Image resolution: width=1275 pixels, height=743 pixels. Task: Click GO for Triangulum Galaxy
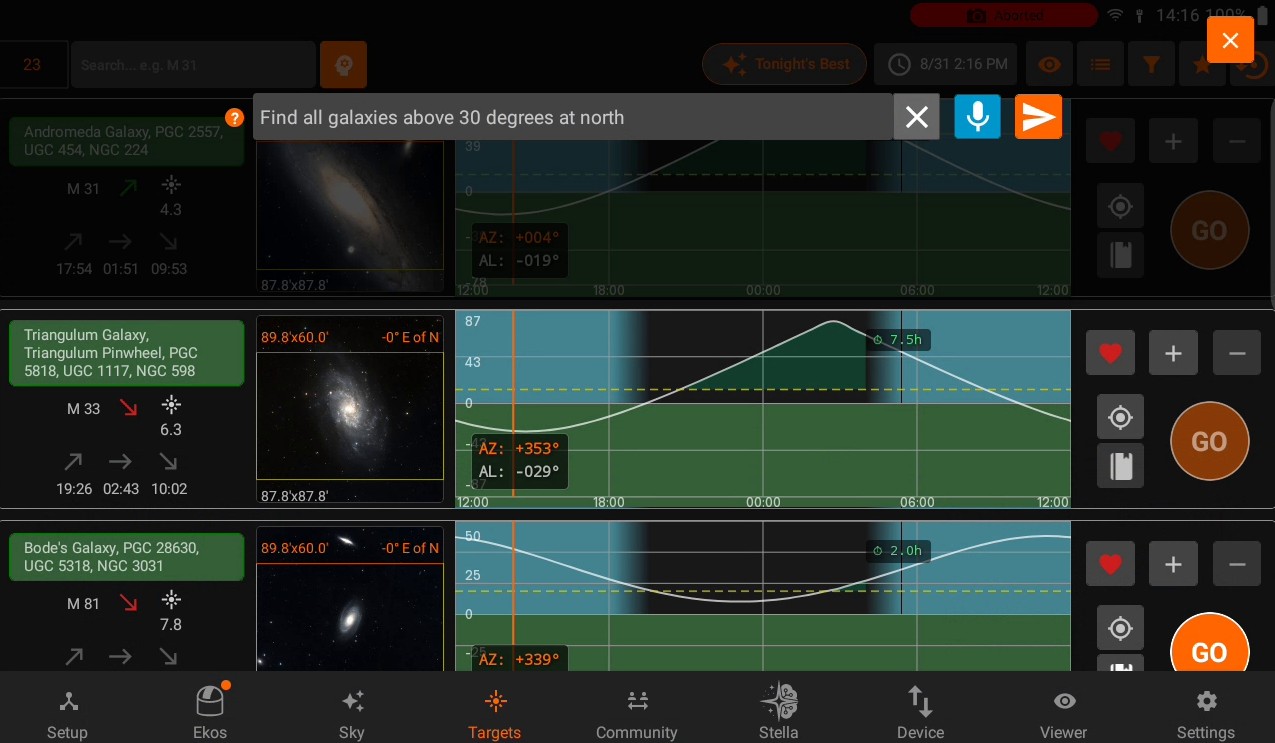(x=1209, y=441)
